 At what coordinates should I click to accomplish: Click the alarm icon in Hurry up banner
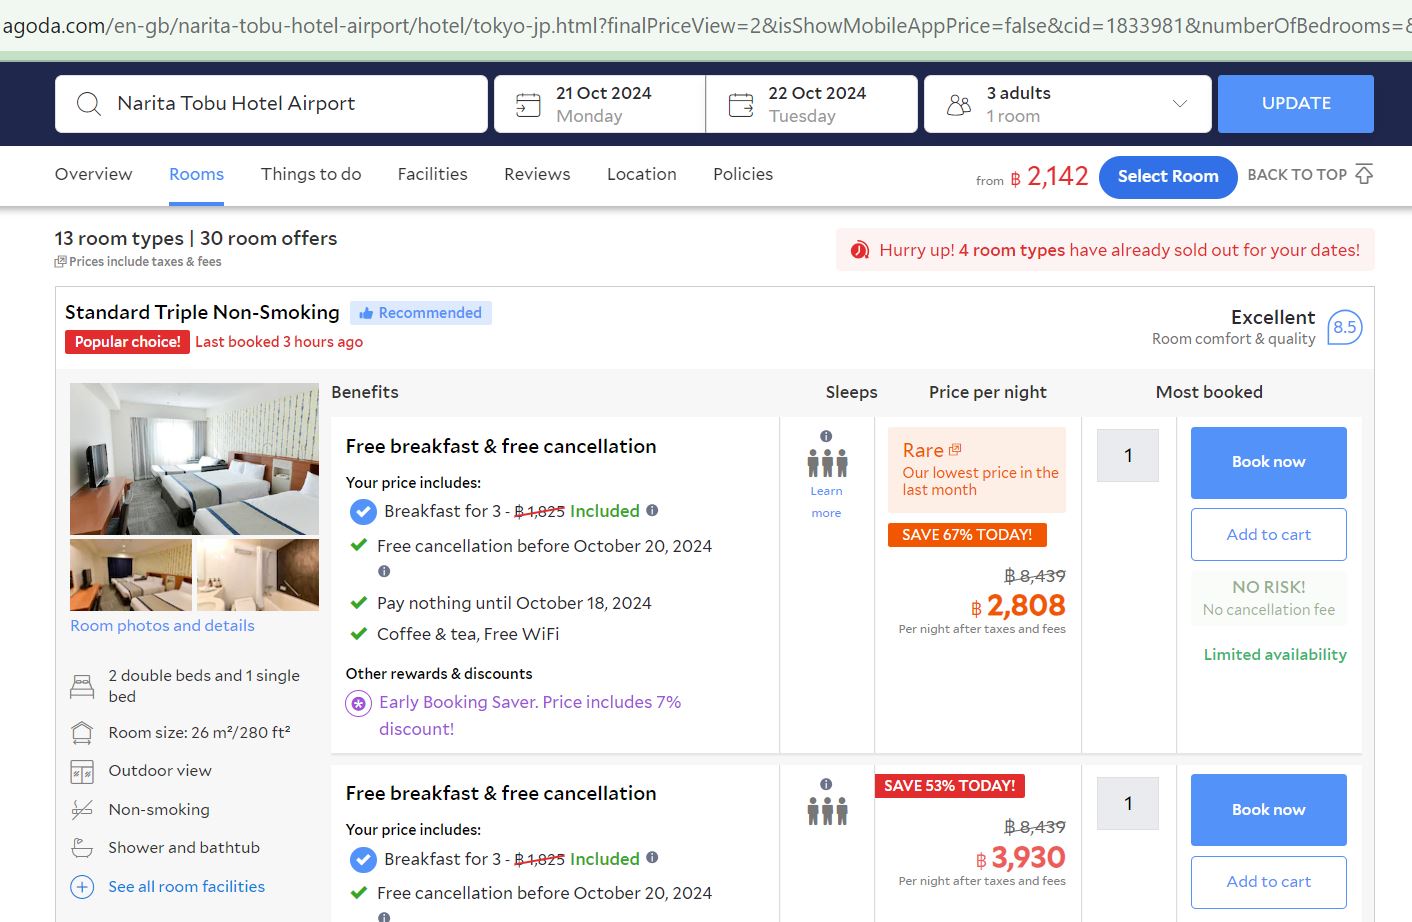tap(860, 250)
